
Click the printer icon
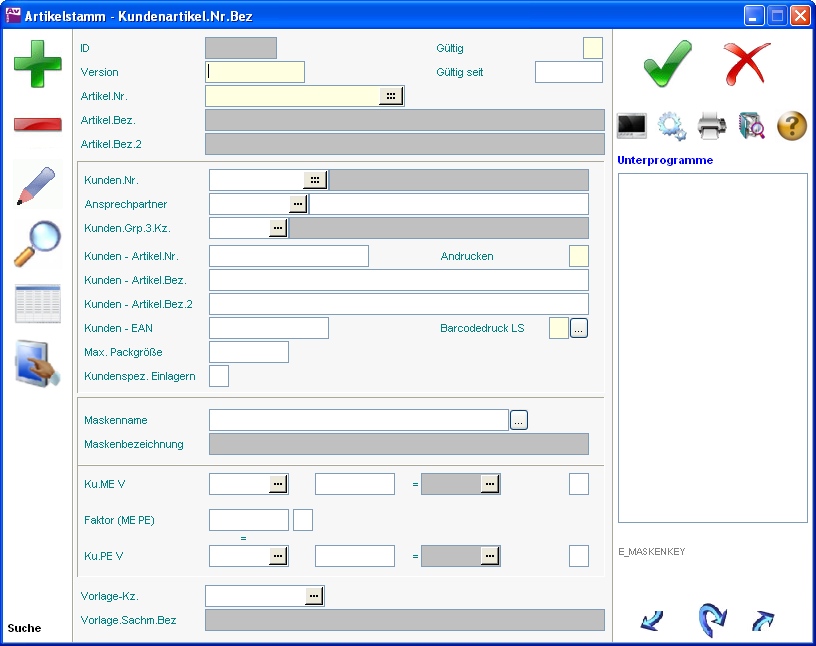[x=711, y=126]
